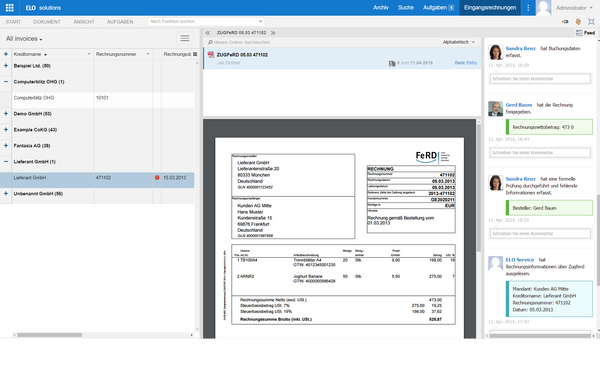The image size is (600, 375).
Task: Click the invoice list horizontal scrollbar
Action: click(49, 335)
